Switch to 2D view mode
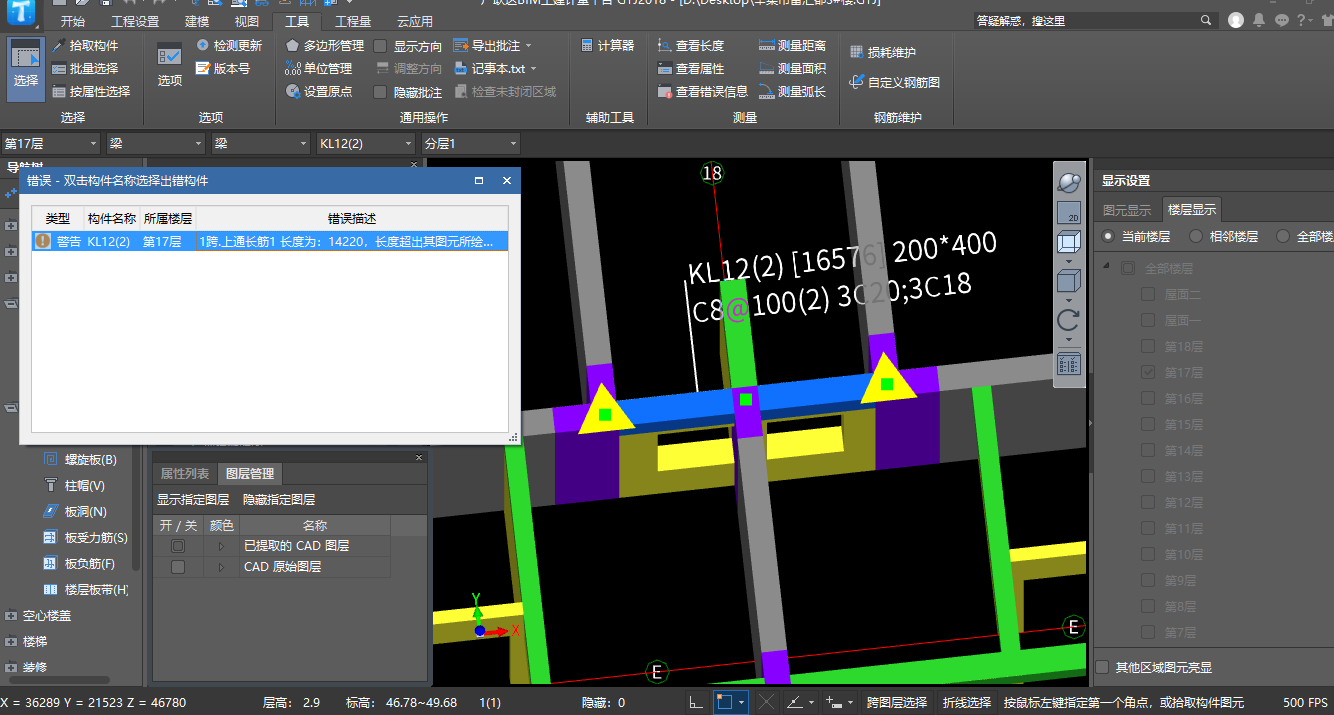The height and width of the screenshot is (715, 1334). 1068,213
